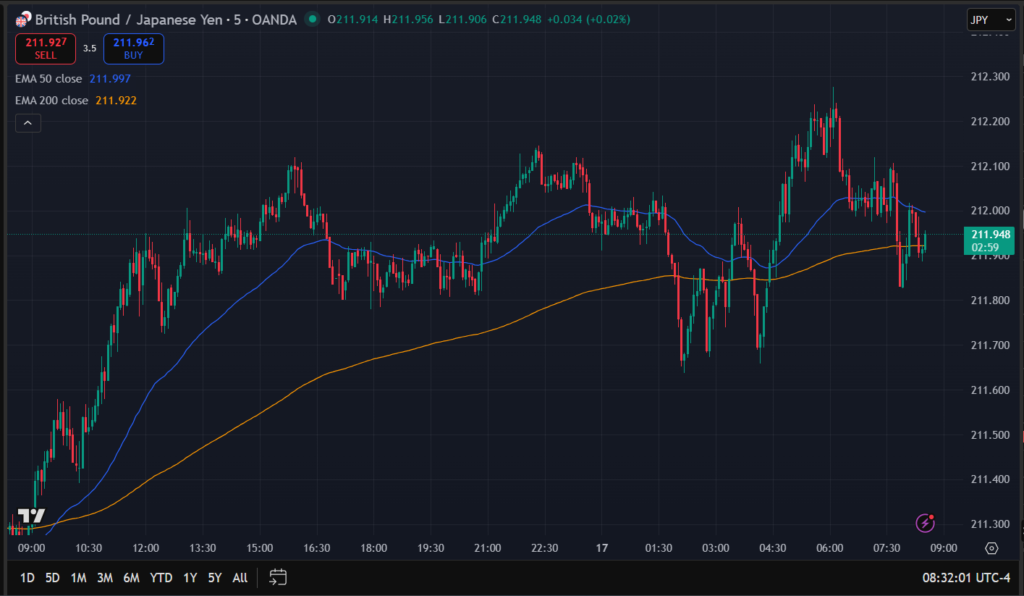Select the 6M time range

131,578
